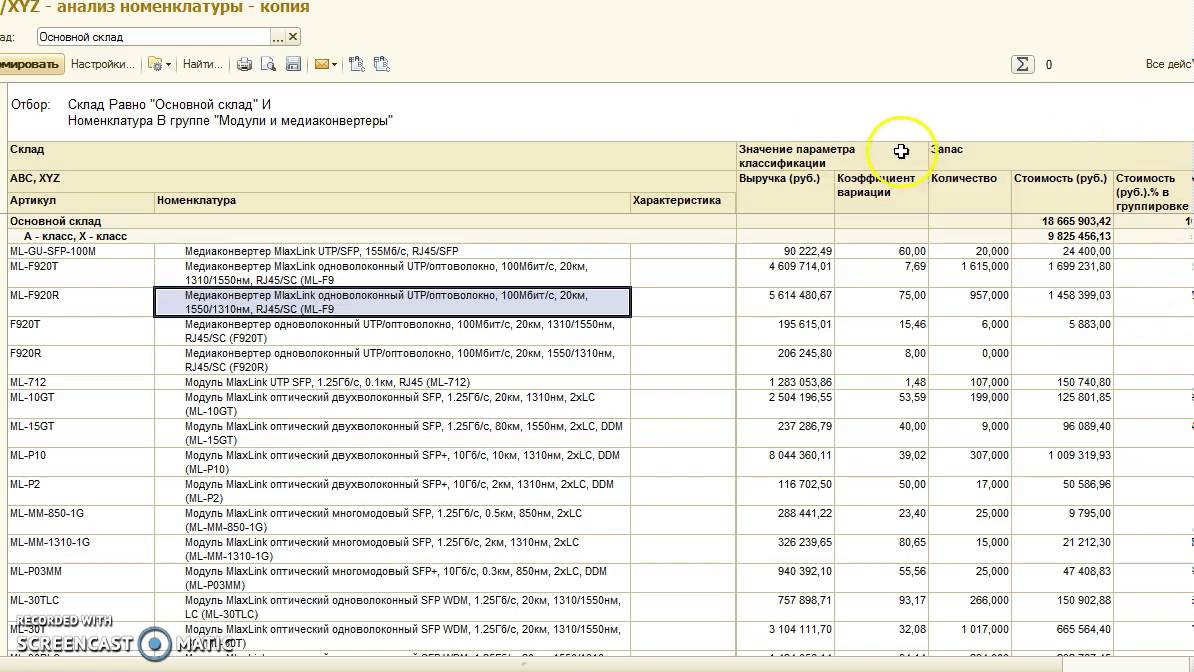Open the Настройки... settings button
The image size is (1194, 672).
pos(103,64)
